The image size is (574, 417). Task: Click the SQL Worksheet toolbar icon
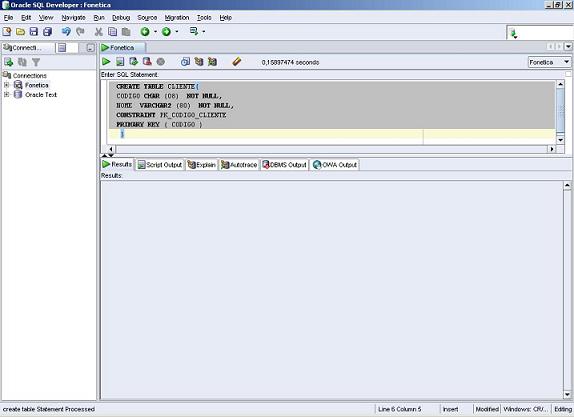[194, 31]
